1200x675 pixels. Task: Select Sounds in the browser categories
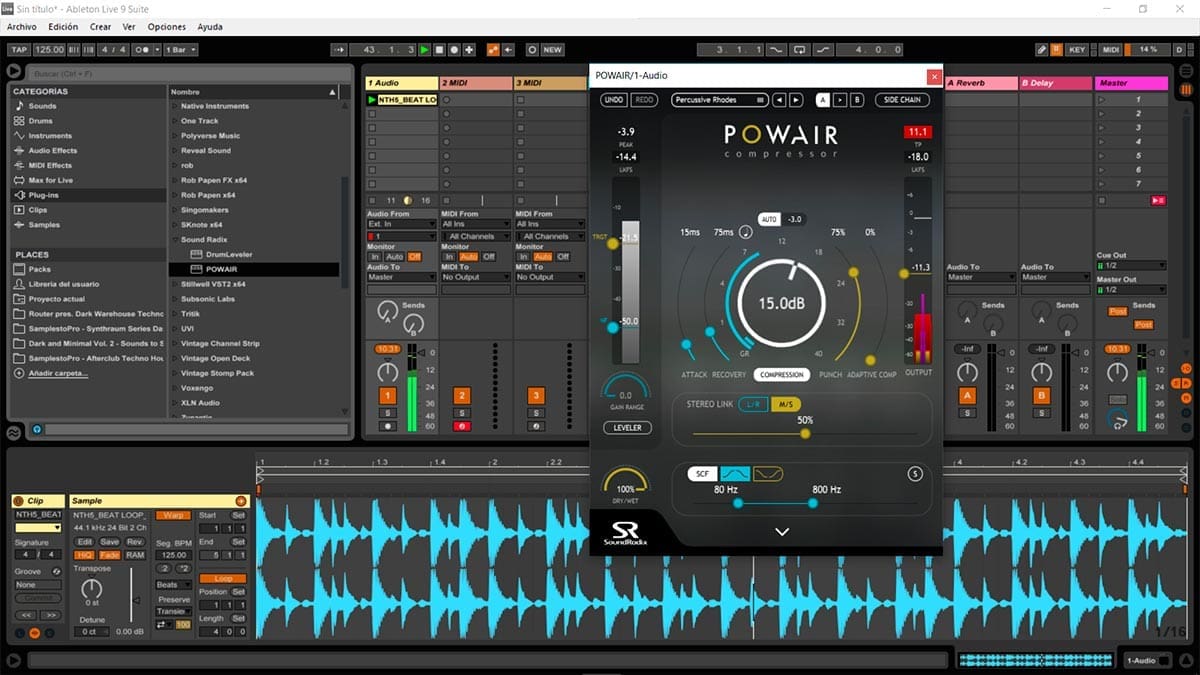[42, 106]
